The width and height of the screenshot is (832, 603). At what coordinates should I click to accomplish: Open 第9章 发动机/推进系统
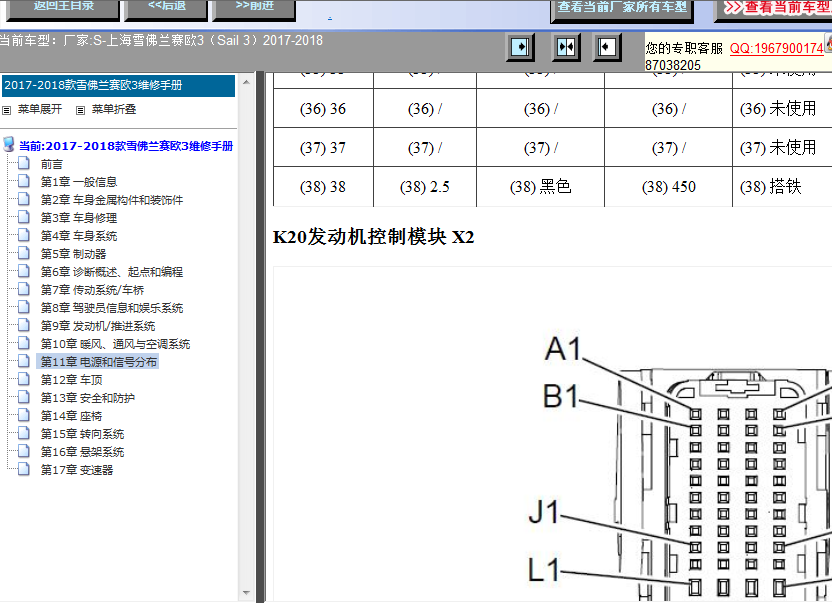pyautogui.click(x=98, y=326)
